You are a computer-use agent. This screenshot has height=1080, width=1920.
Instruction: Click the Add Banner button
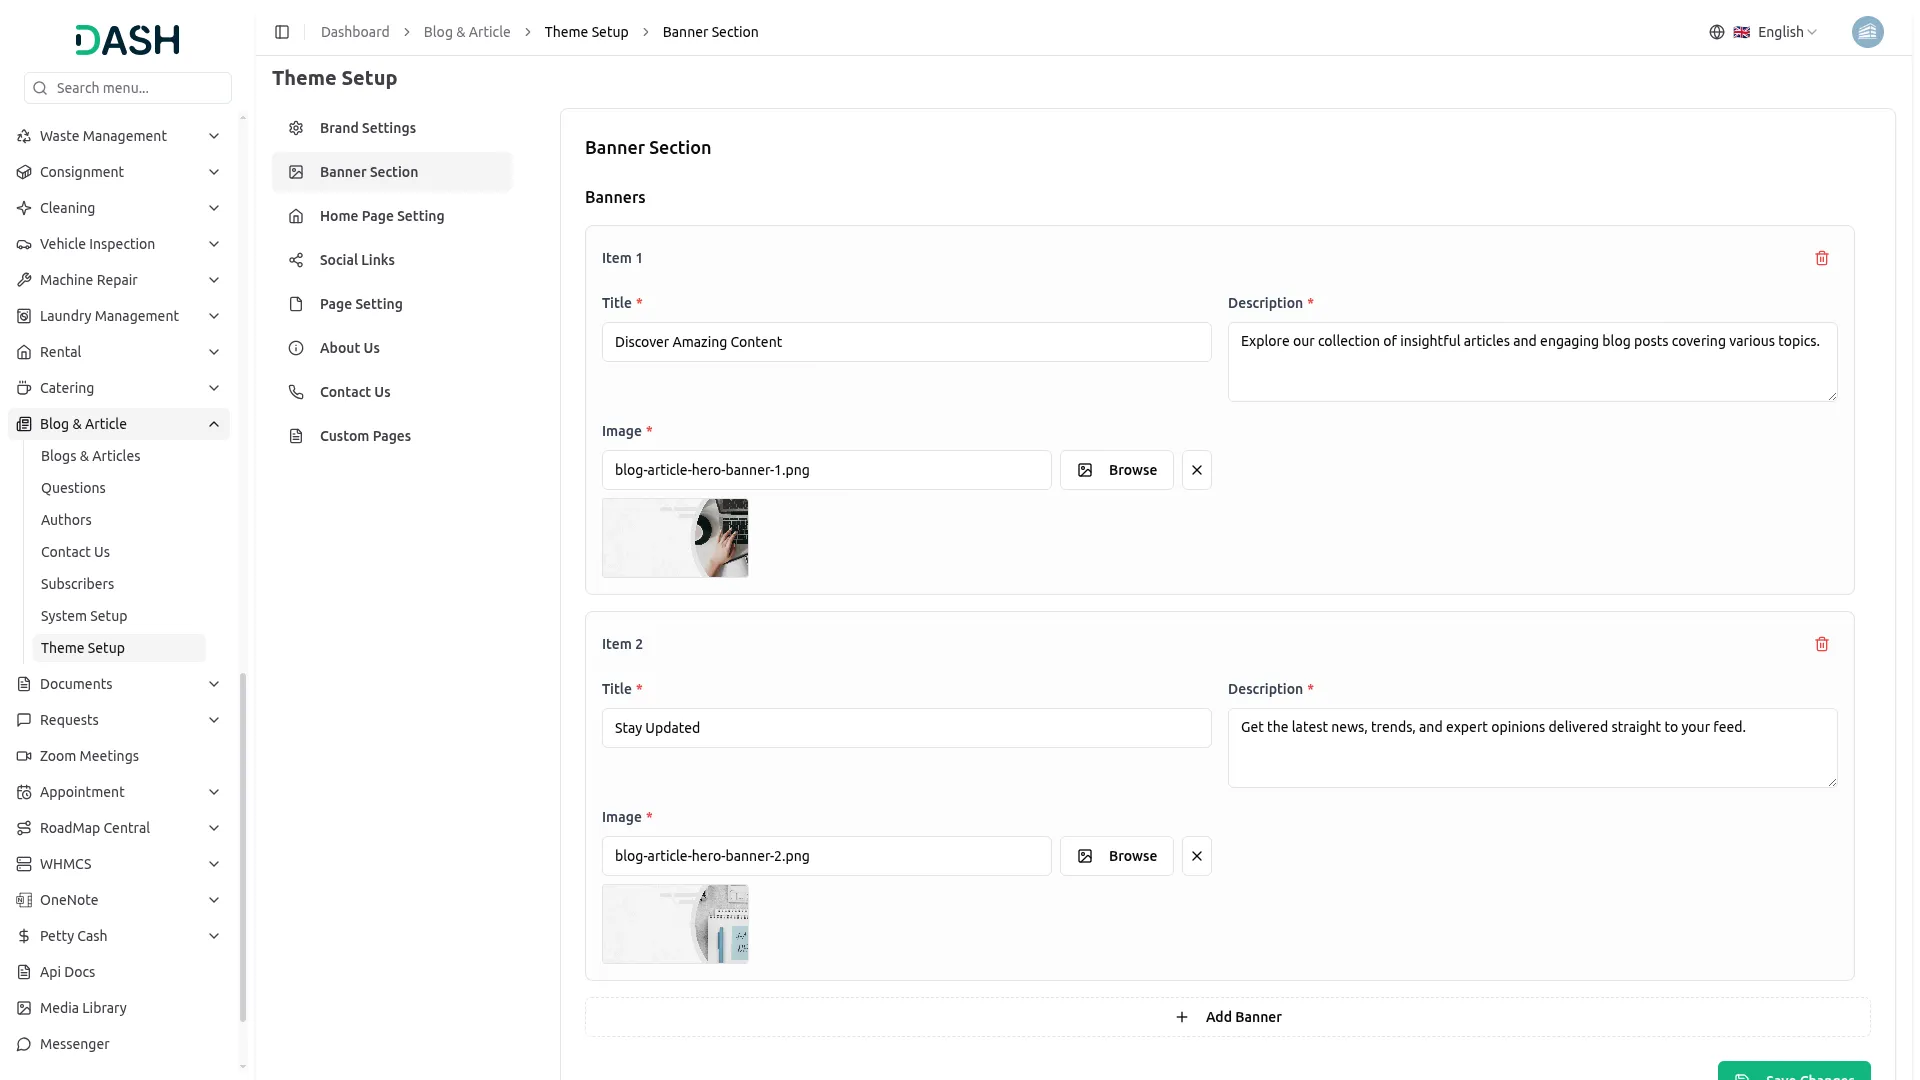point(1228,1017)
